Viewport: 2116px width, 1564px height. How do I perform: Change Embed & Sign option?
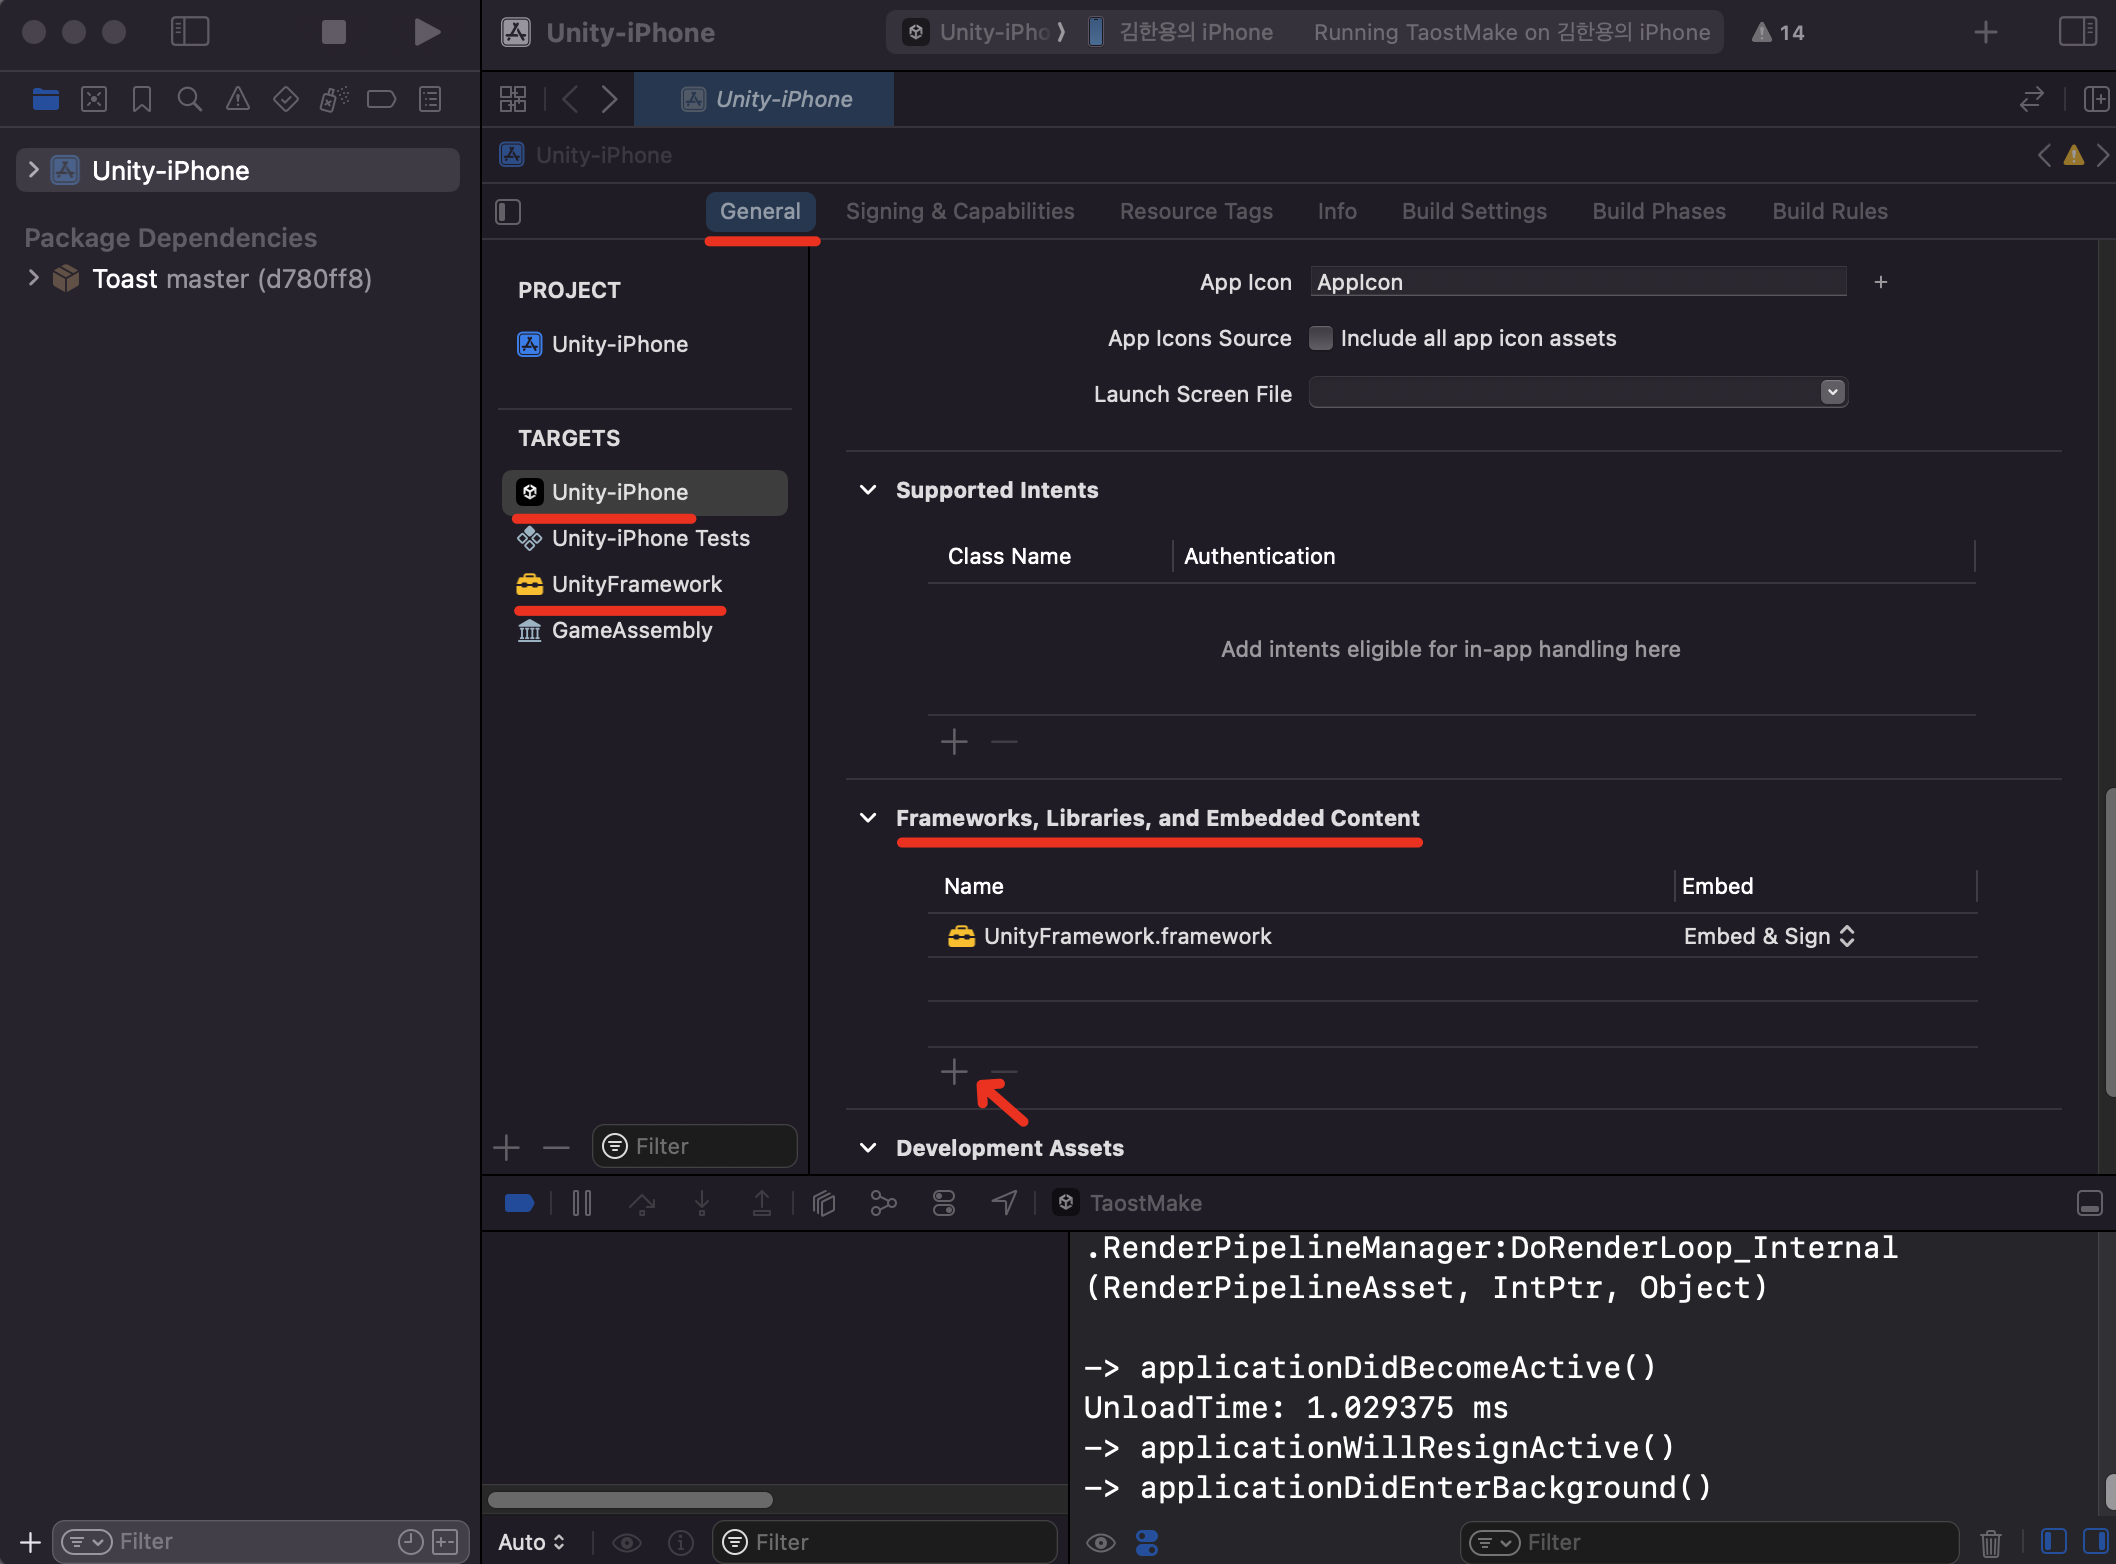[1769, 936]
